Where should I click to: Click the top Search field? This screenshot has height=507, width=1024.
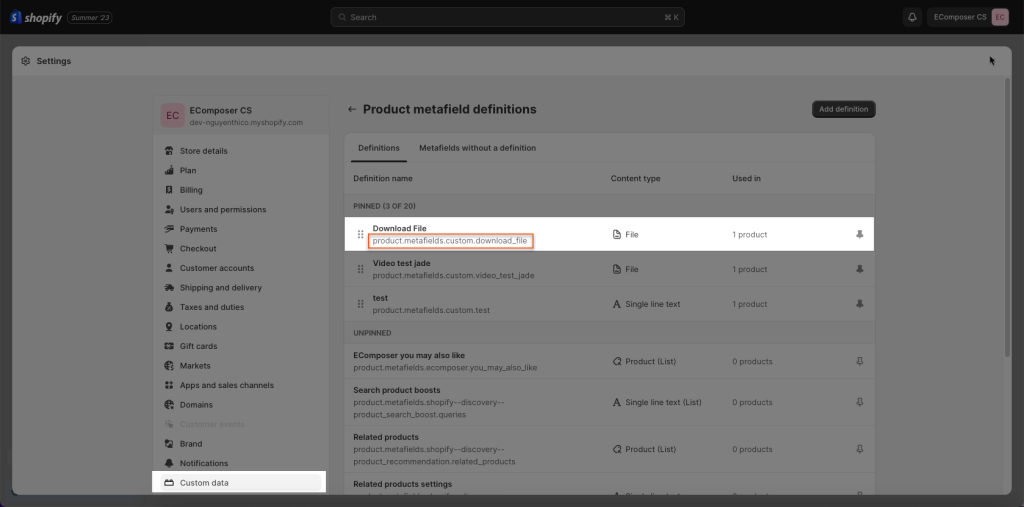point(507,17)
